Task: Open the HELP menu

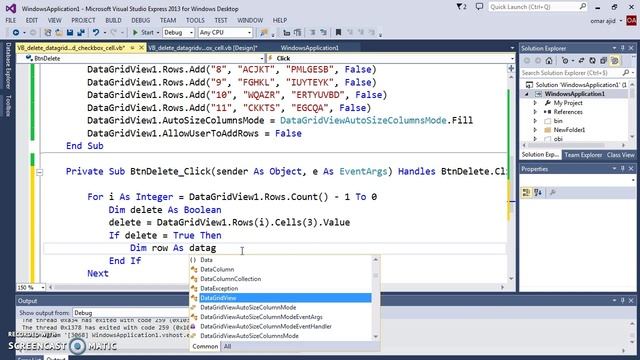Action: coord(280,20)
